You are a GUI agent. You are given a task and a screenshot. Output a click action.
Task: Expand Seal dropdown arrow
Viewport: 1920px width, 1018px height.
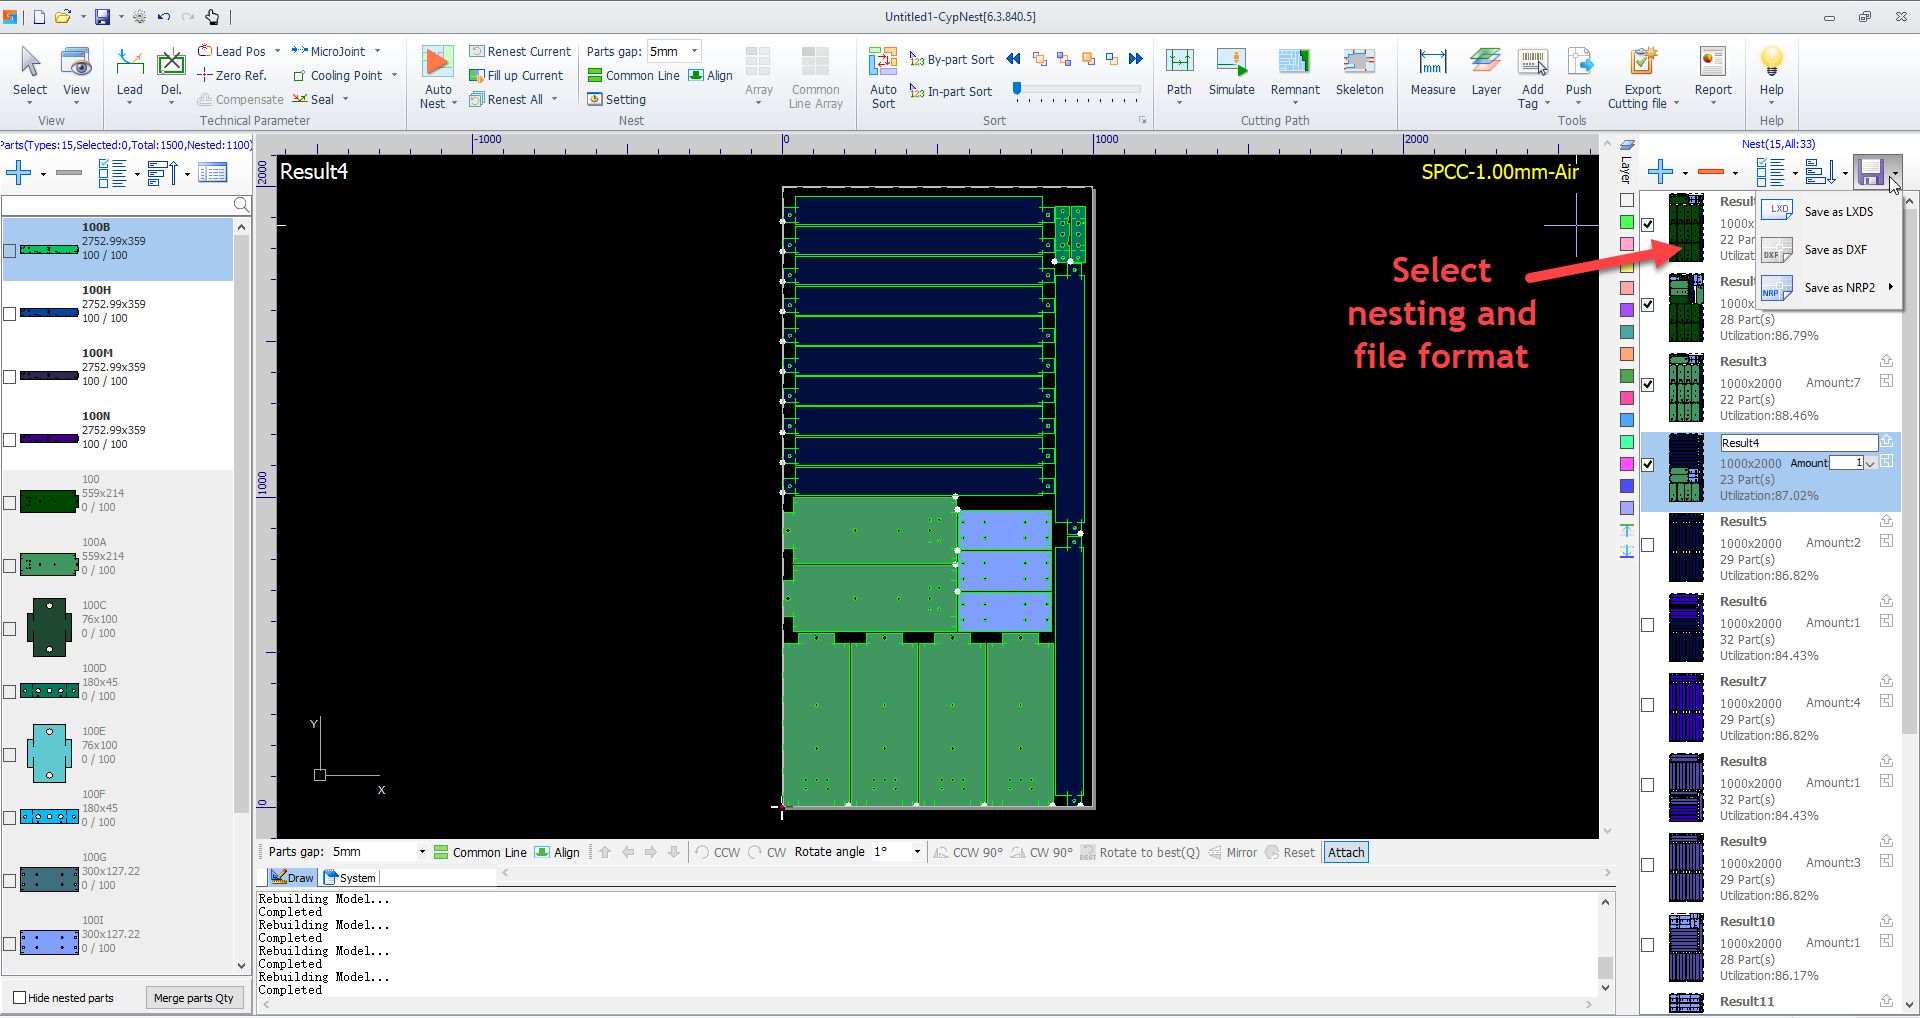[345, 99]
